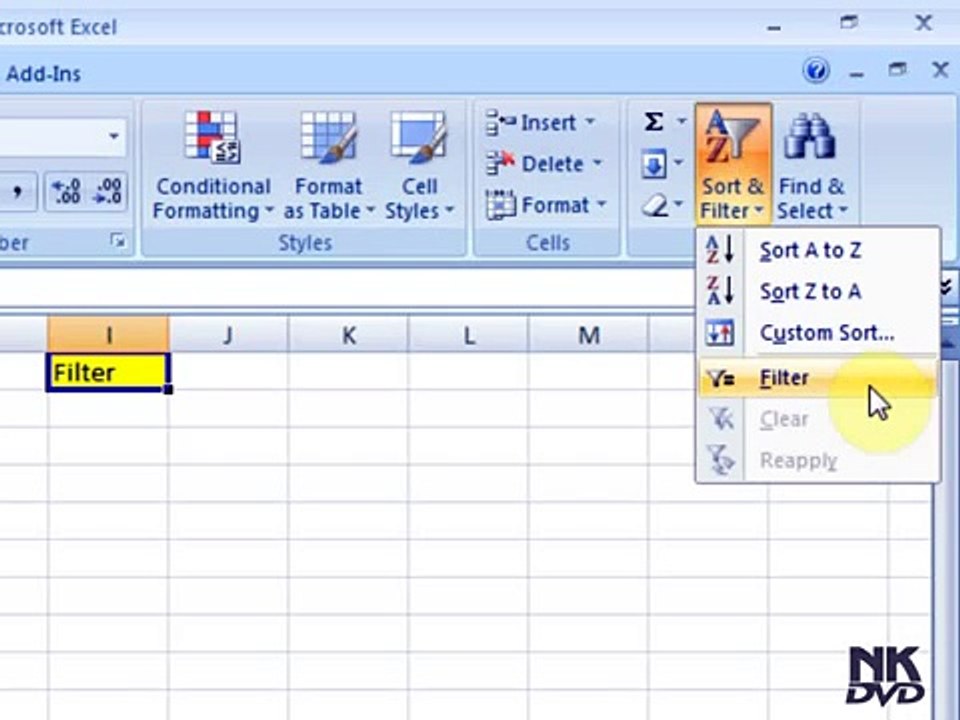Open Format as Table gallery
Viewport: 960px width, 720px height.
pos(328,165)
